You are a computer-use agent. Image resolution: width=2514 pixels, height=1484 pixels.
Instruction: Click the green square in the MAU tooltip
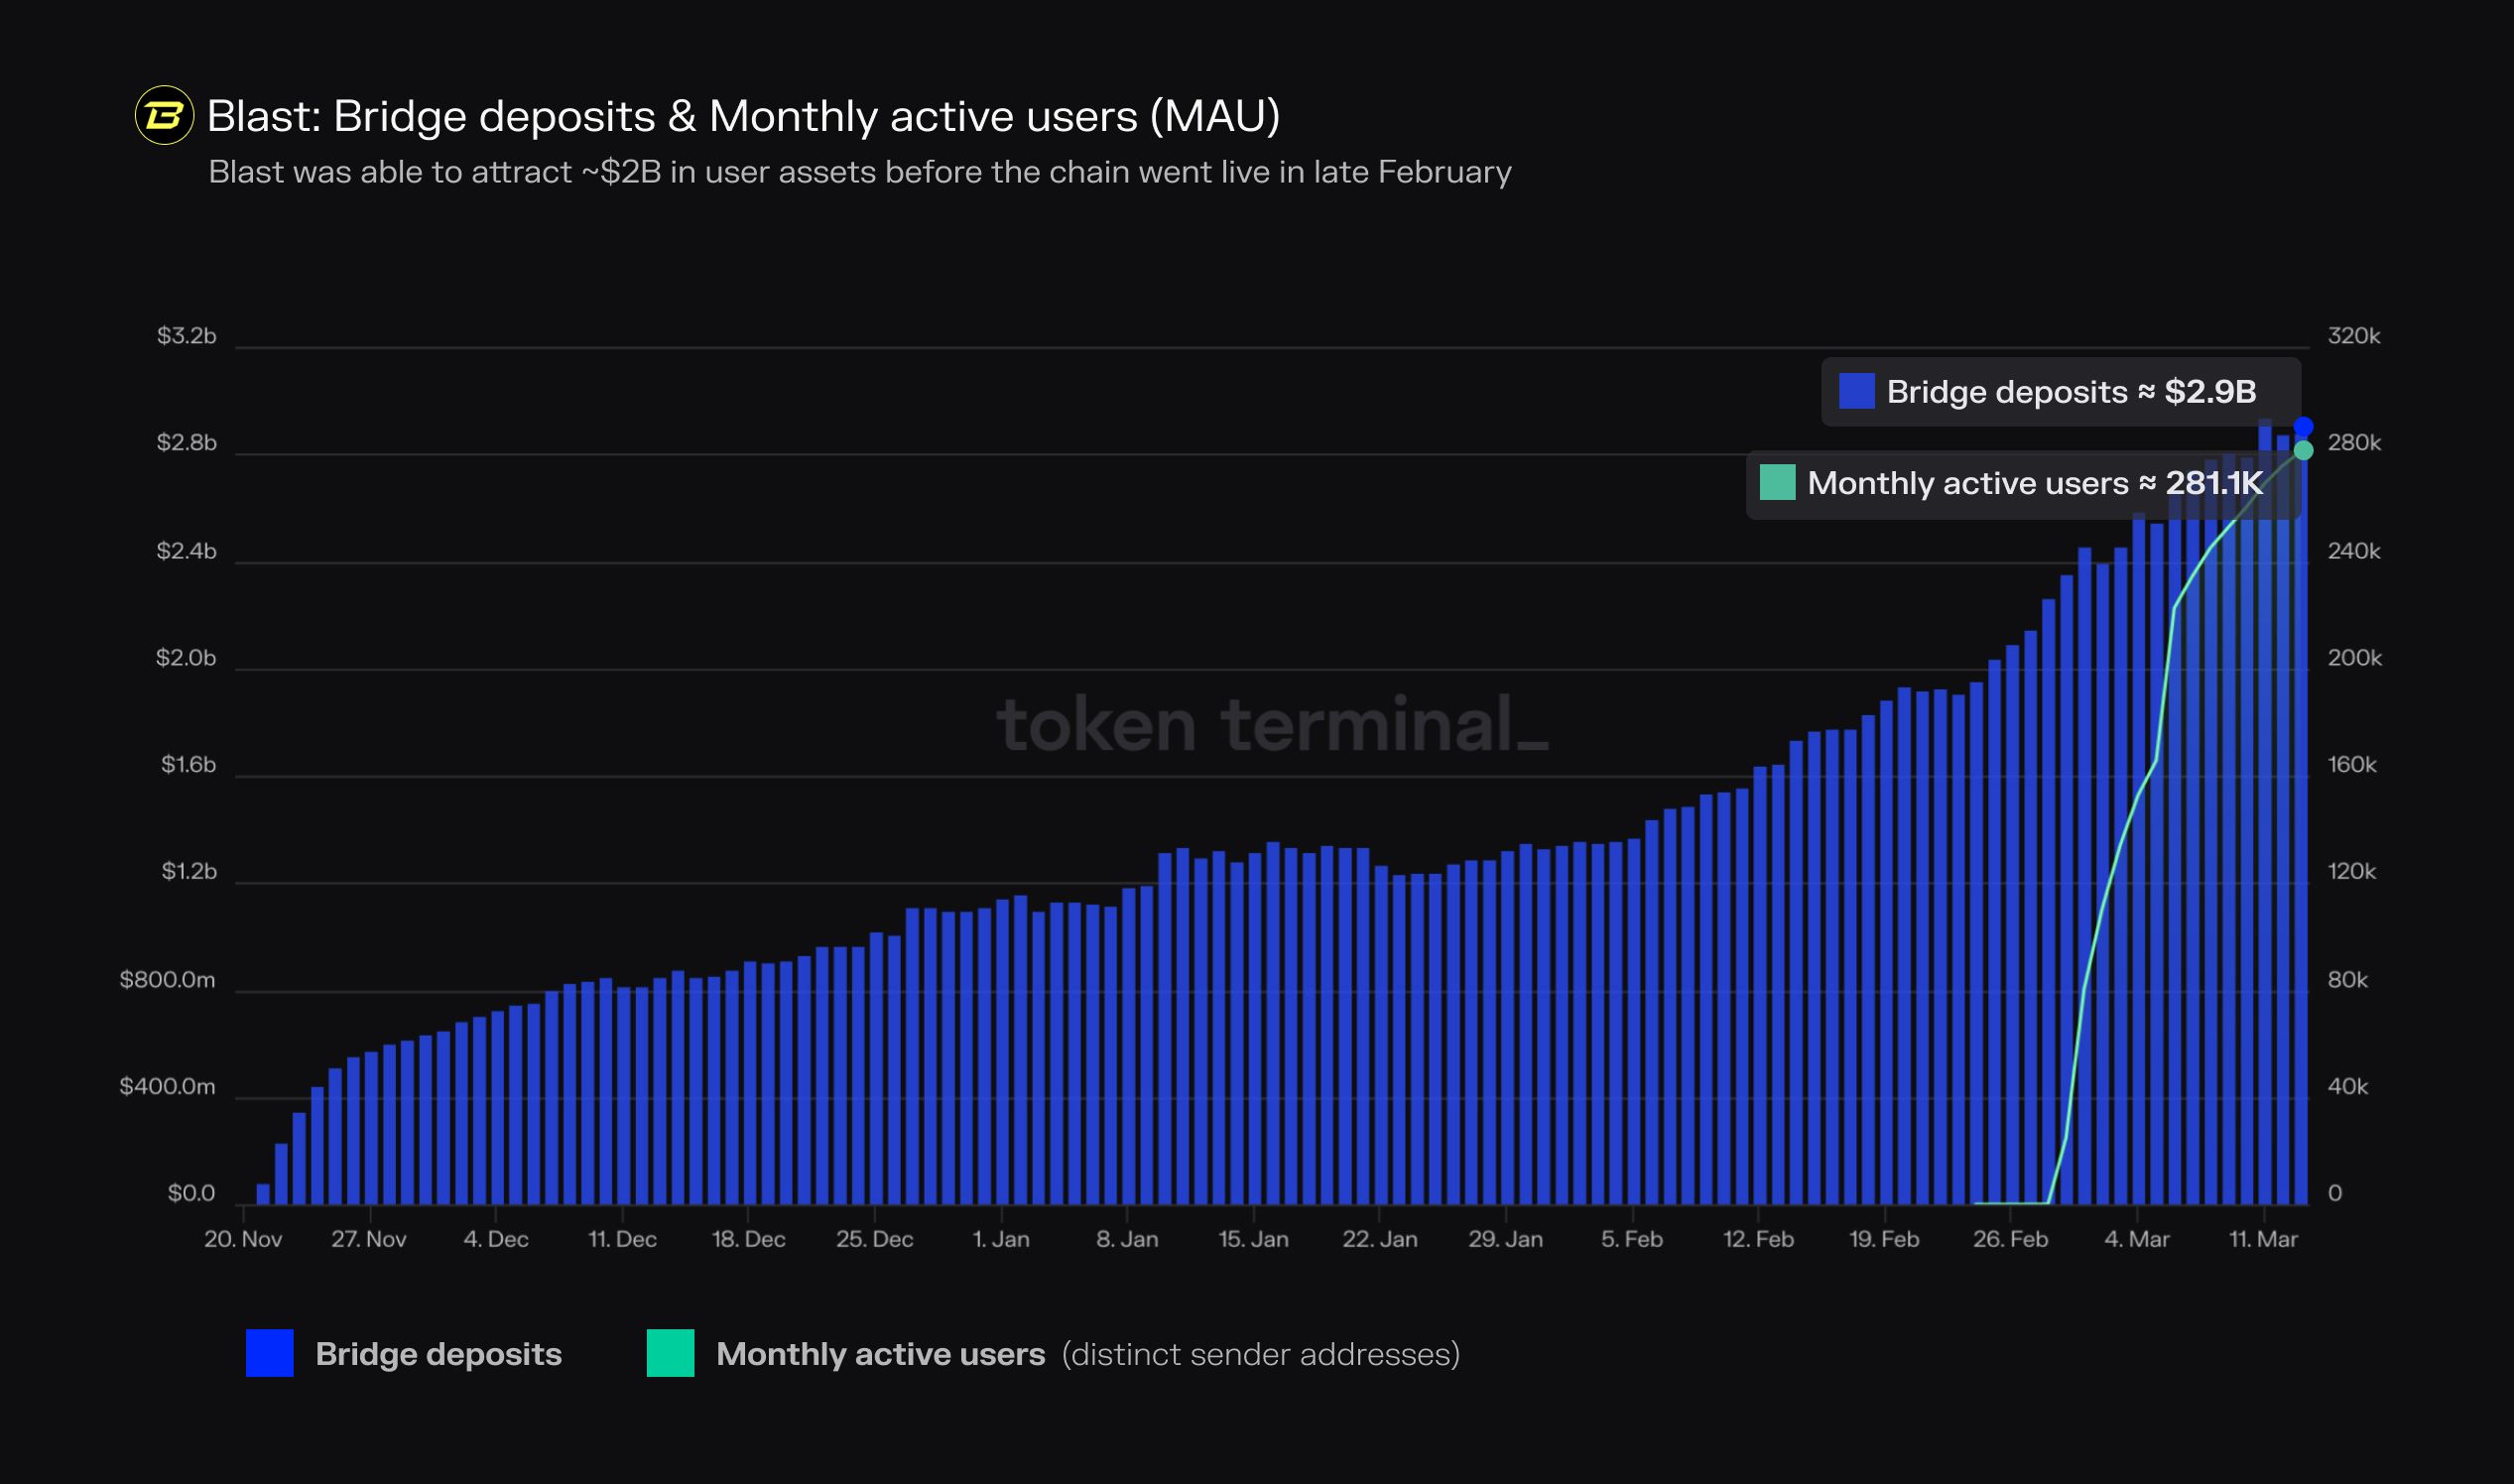[x=1777, y=482]
